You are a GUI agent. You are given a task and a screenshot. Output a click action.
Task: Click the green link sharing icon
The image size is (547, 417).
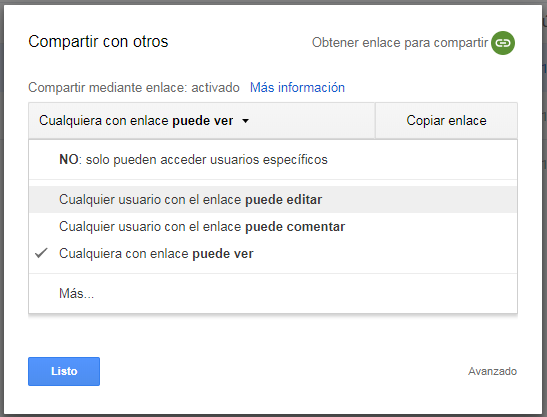click(503, 43)
